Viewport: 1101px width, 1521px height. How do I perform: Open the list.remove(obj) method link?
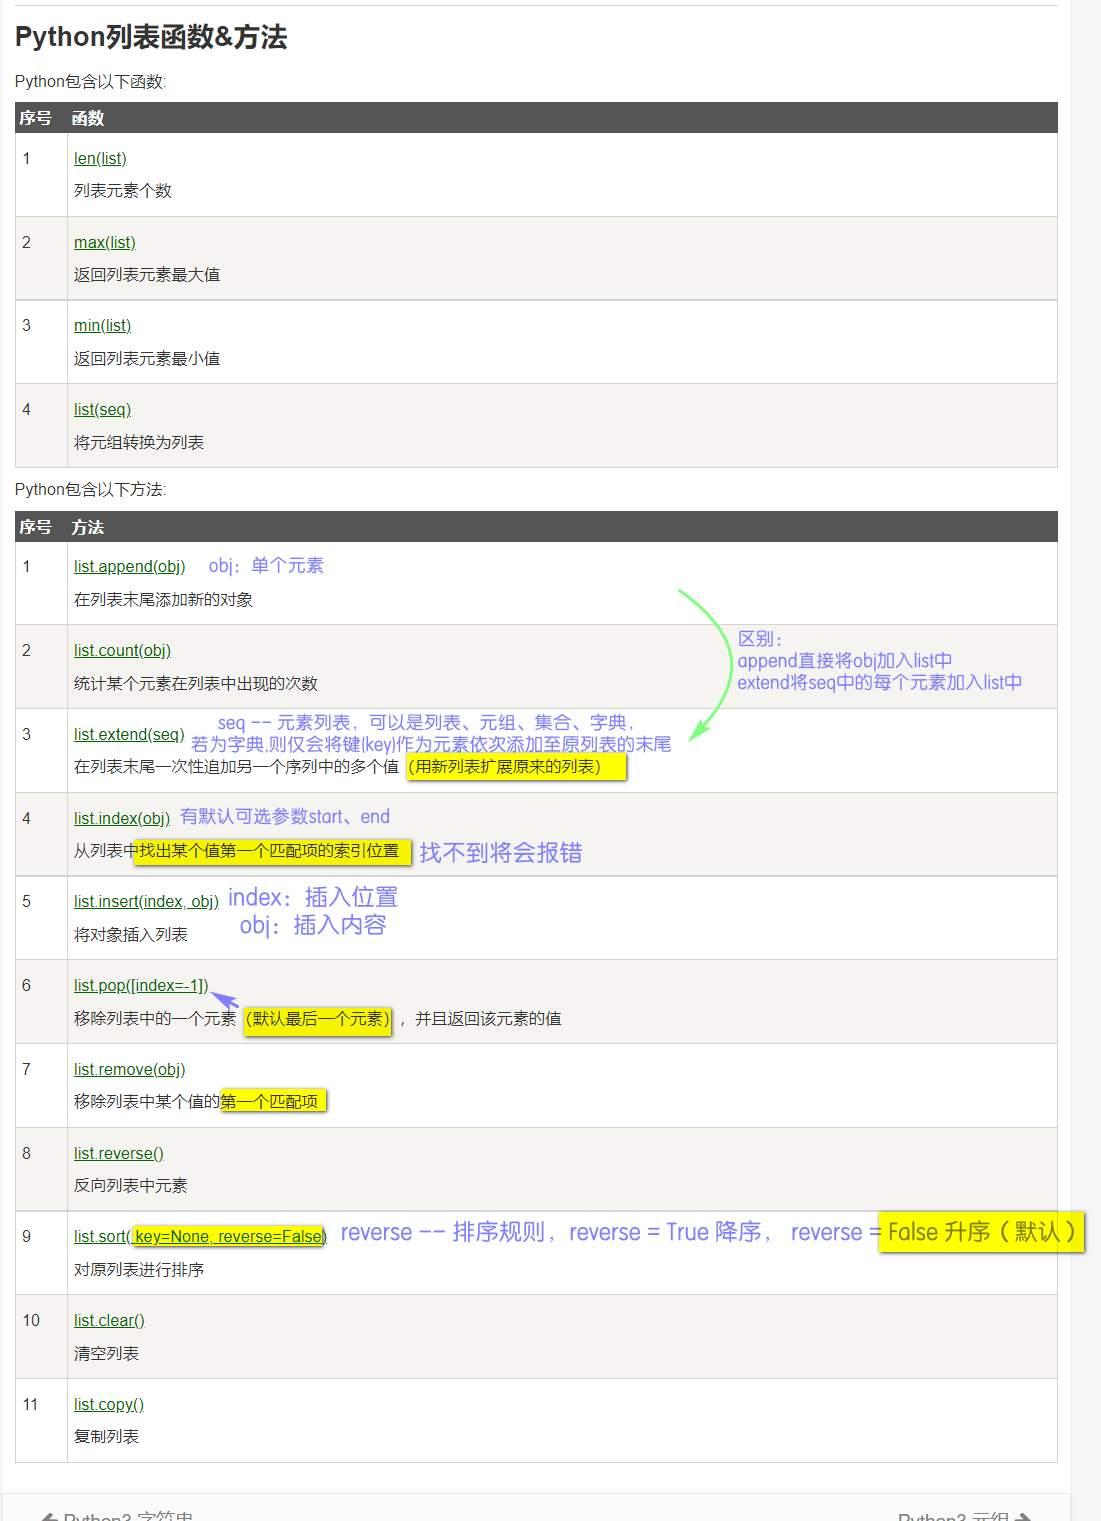pos(130,1069)
